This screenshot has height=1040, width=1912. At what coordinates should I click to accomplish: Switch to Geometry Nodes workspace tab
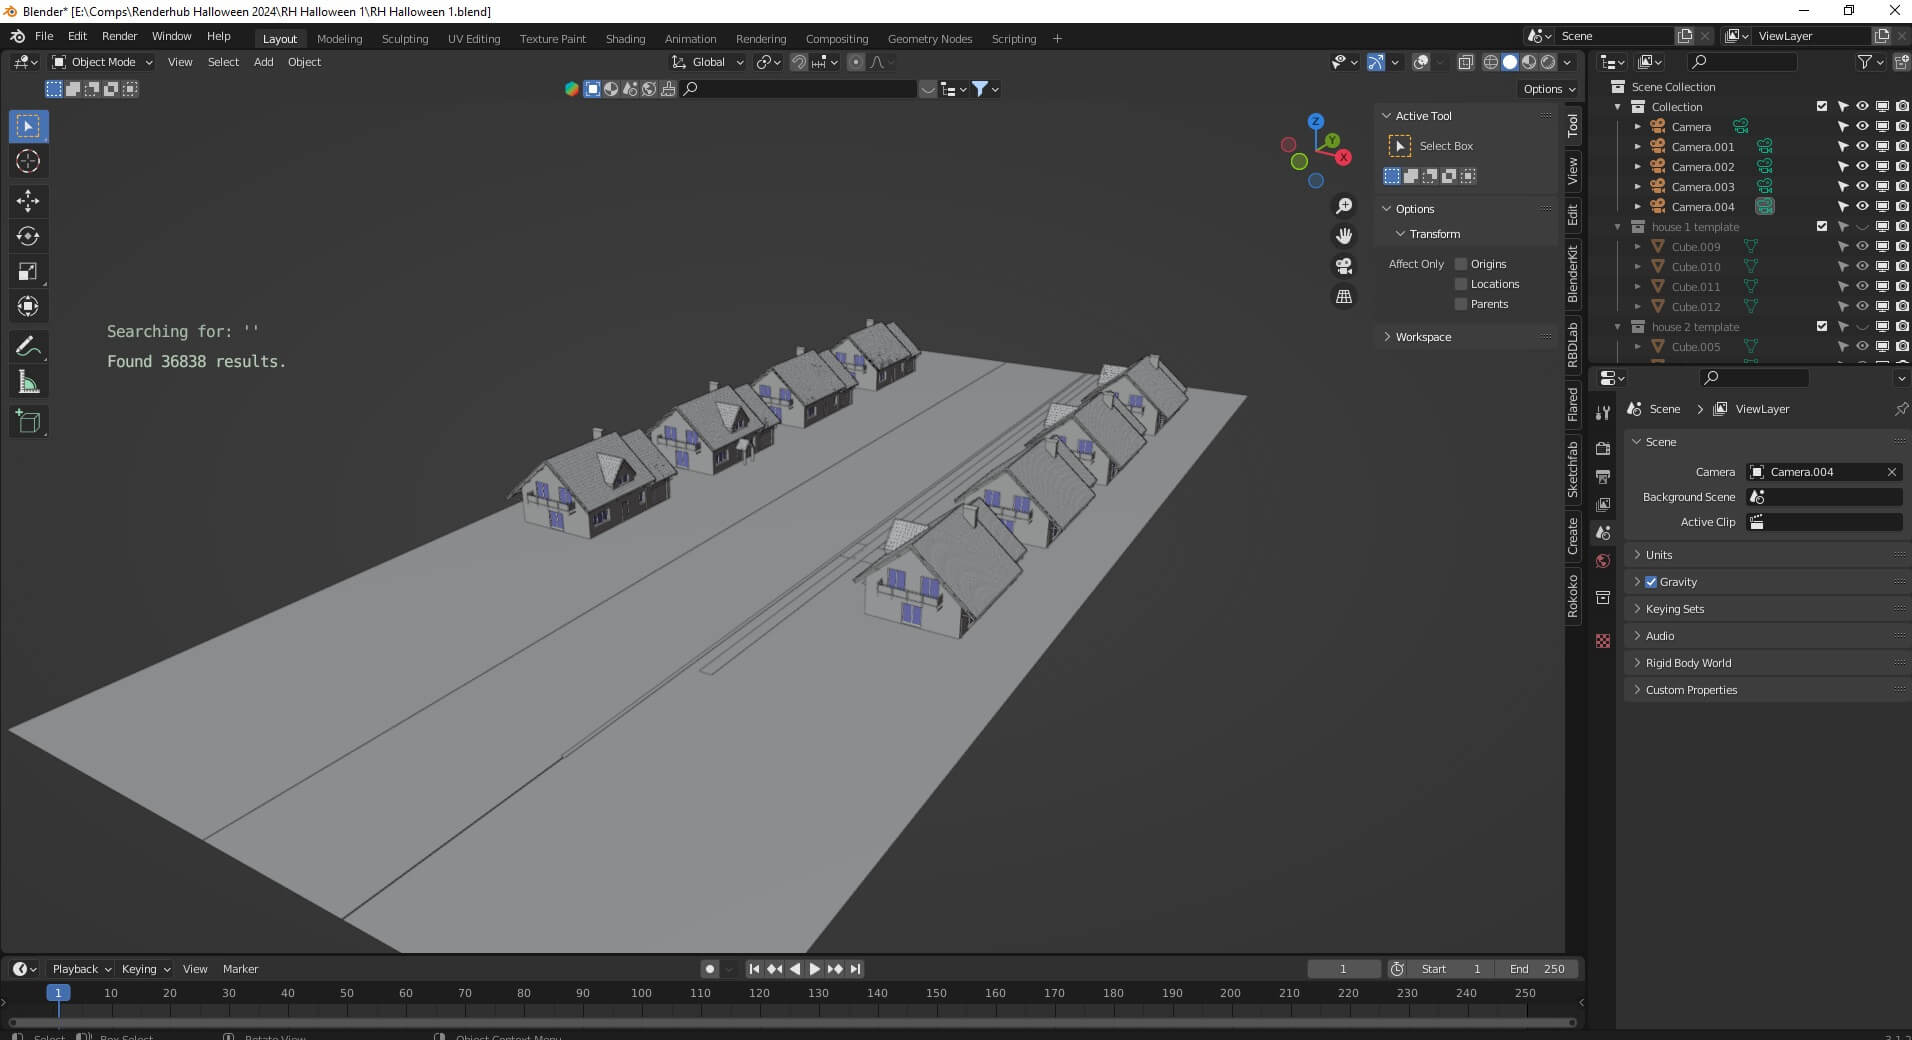(x=929, y=39)
